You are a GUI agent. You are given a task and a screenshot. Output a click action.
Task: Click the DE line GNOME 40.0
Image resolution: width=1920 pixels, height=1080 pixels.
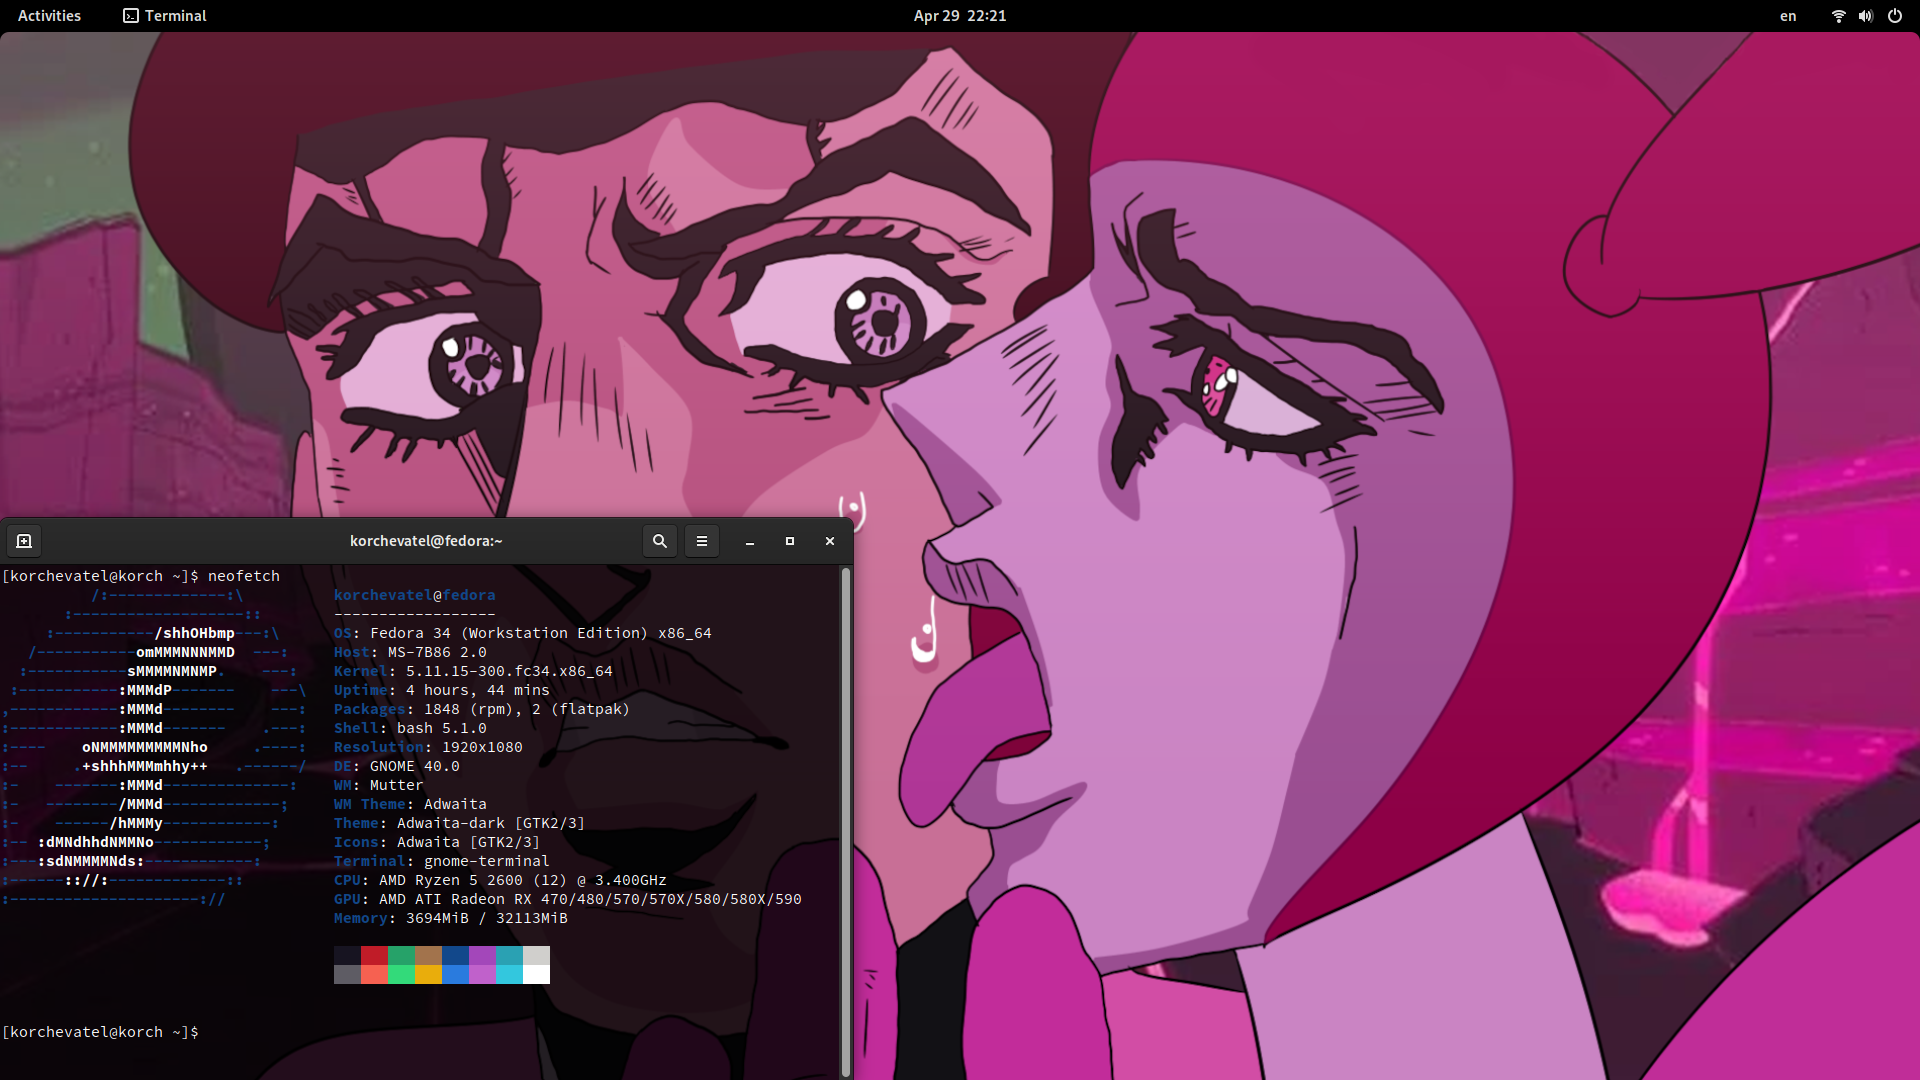pyautogui.click(x=397, y=766)
